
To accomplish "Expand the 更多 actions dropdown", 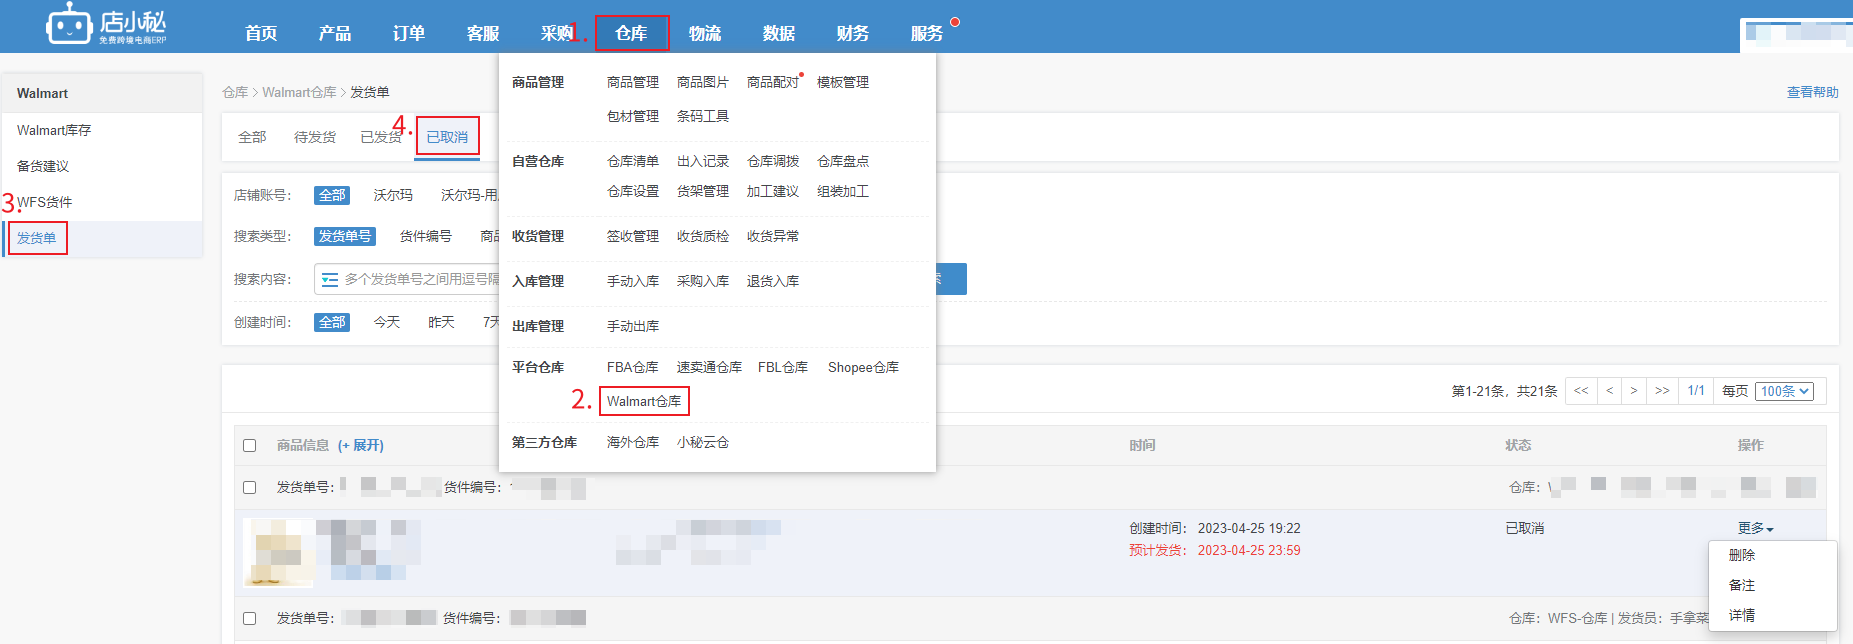I will point(1756,528).
